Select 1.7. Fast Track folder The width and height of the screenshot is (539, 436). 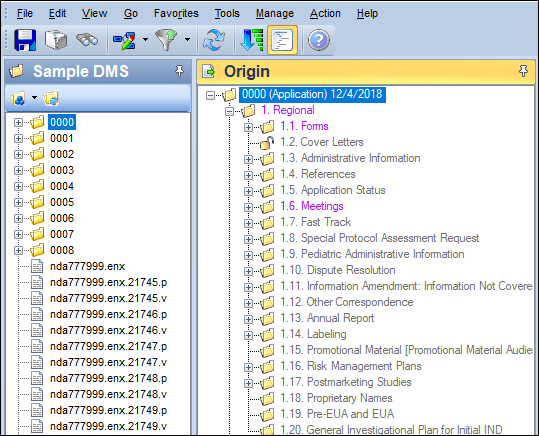(316, 222)
